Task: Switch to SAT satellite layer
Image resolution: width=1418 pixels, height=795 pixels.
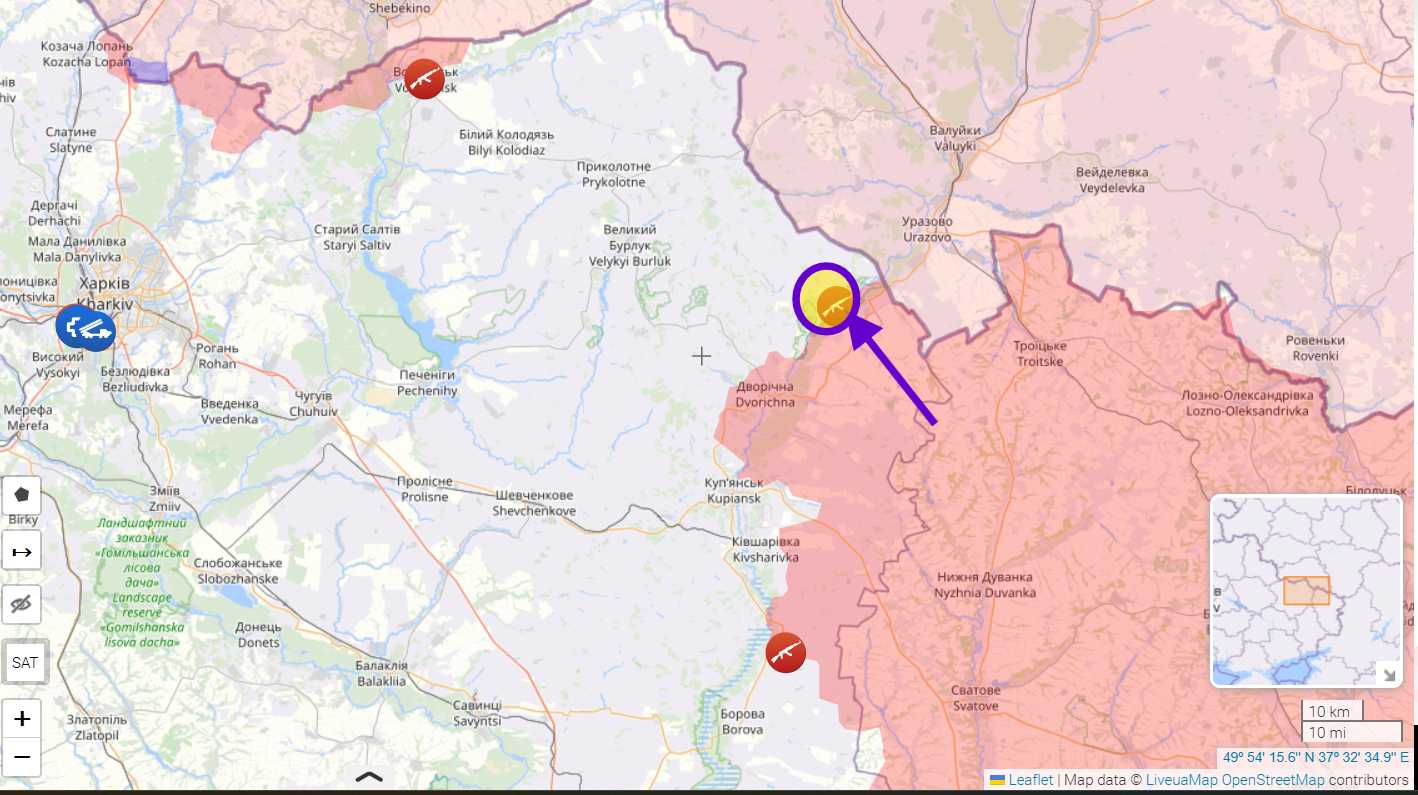Action: coord(24,662)
